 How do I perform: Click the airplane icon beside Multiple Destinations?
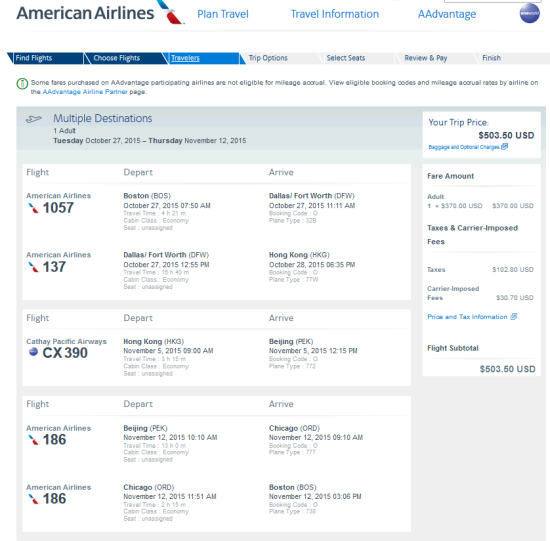click(x=34, y=119)
